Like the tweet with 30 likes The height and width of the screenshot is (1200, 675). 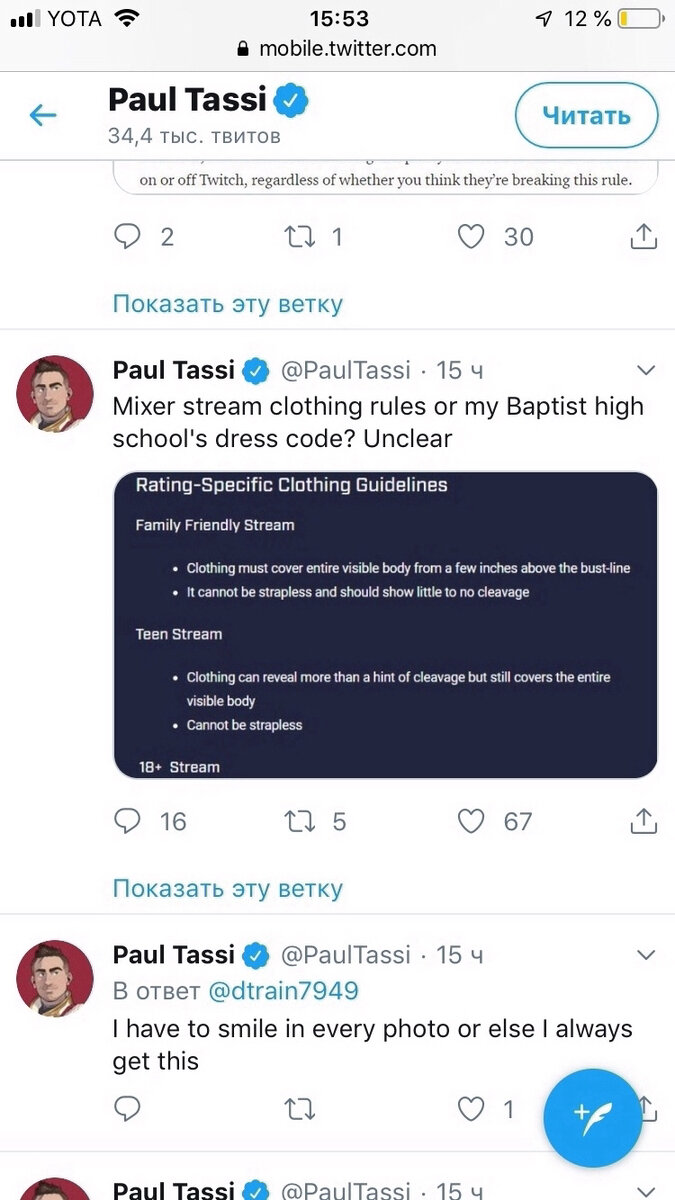471,237
